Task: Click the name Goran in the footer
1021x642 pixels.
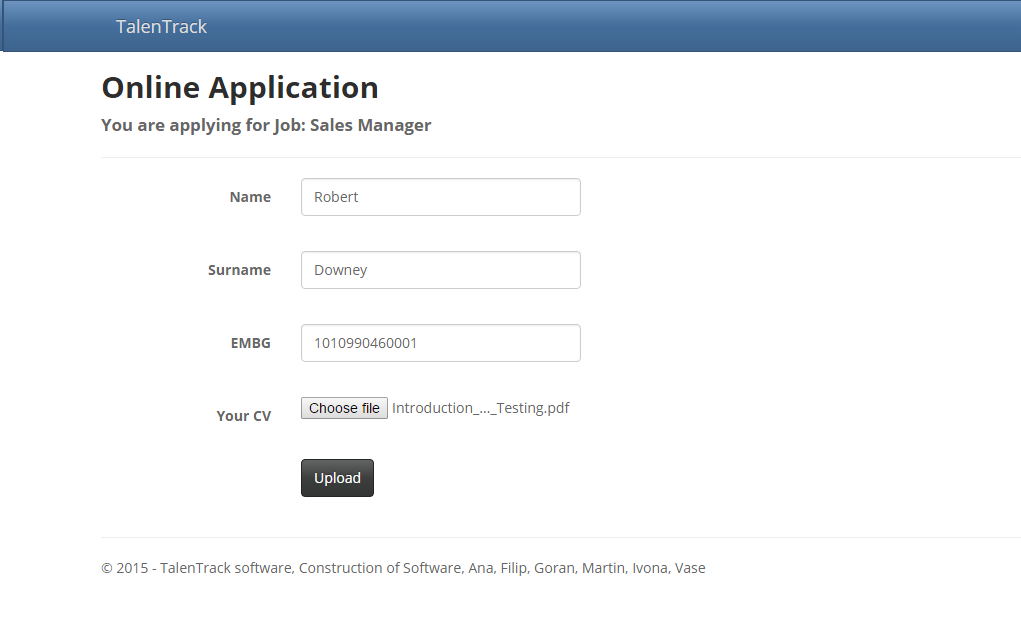Action: pos(554,568)
